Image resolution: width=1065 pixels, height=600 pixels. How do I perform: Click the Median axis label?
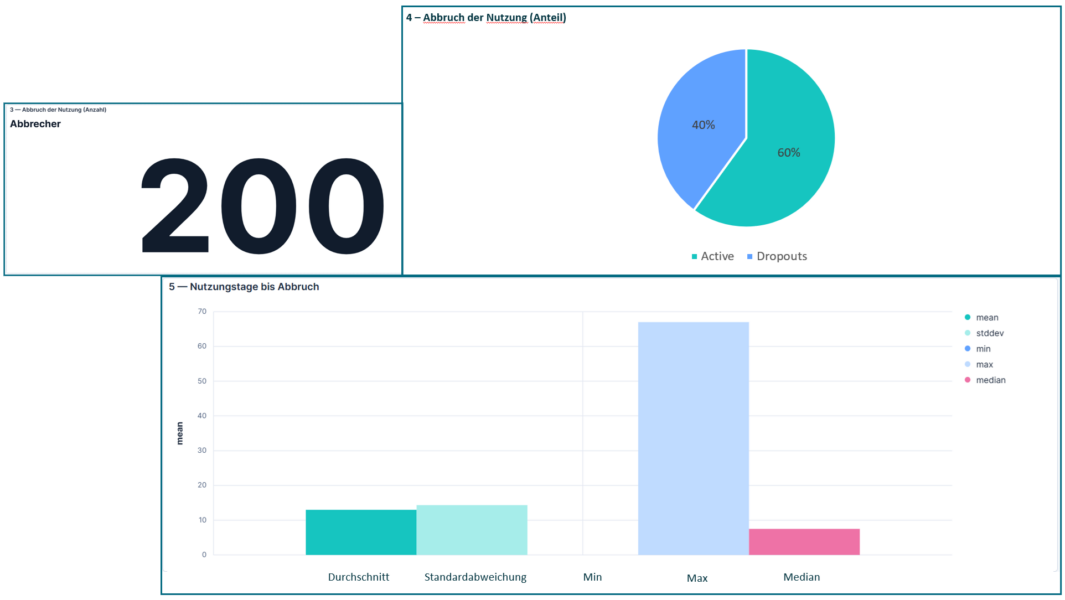coord(801,577)
